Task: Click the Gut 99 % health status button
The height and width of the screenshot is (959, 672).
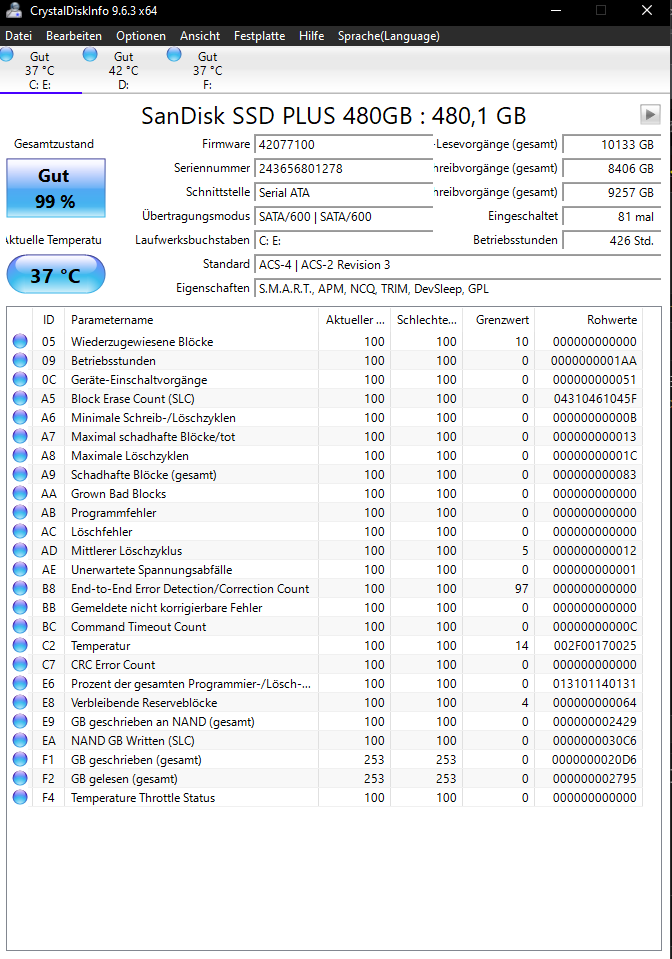Action: (x=56, y=188)
